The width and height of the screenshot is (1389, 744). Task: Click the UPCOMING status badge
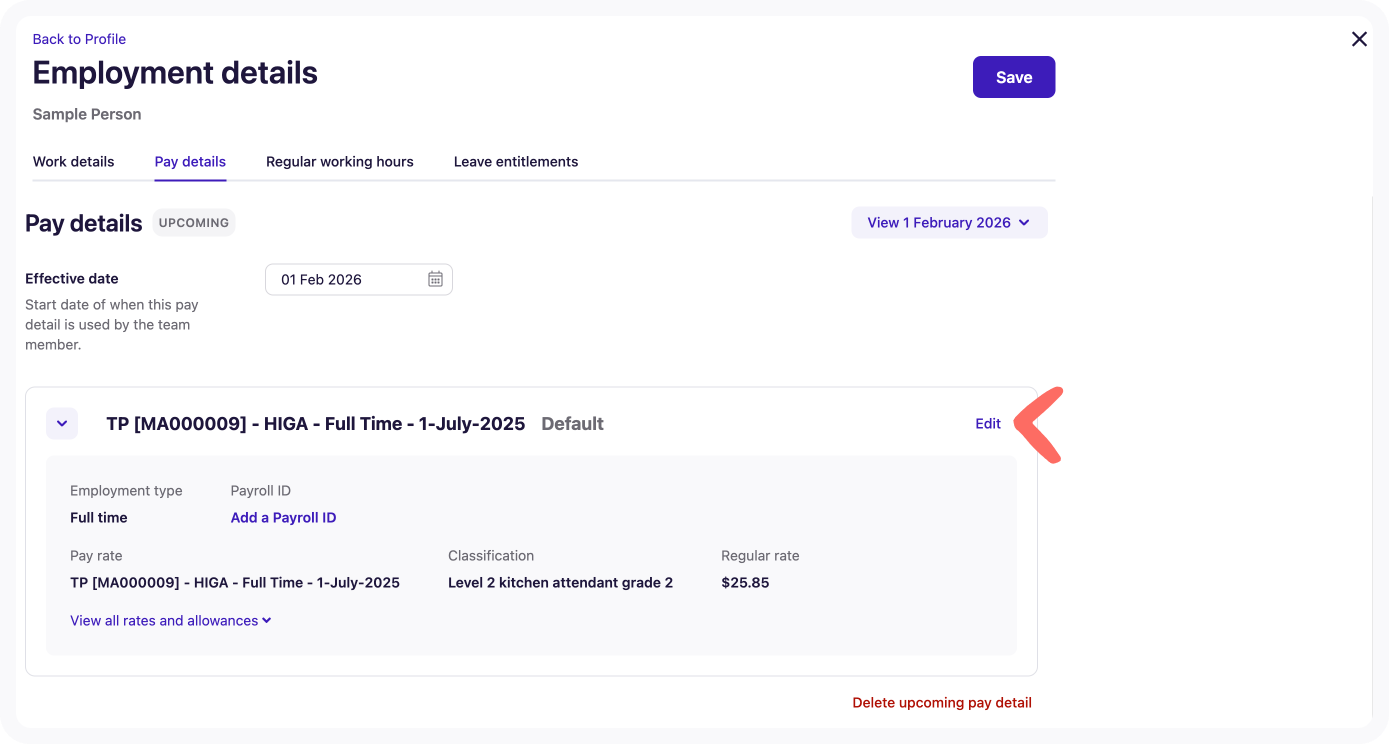pos(193,223)
